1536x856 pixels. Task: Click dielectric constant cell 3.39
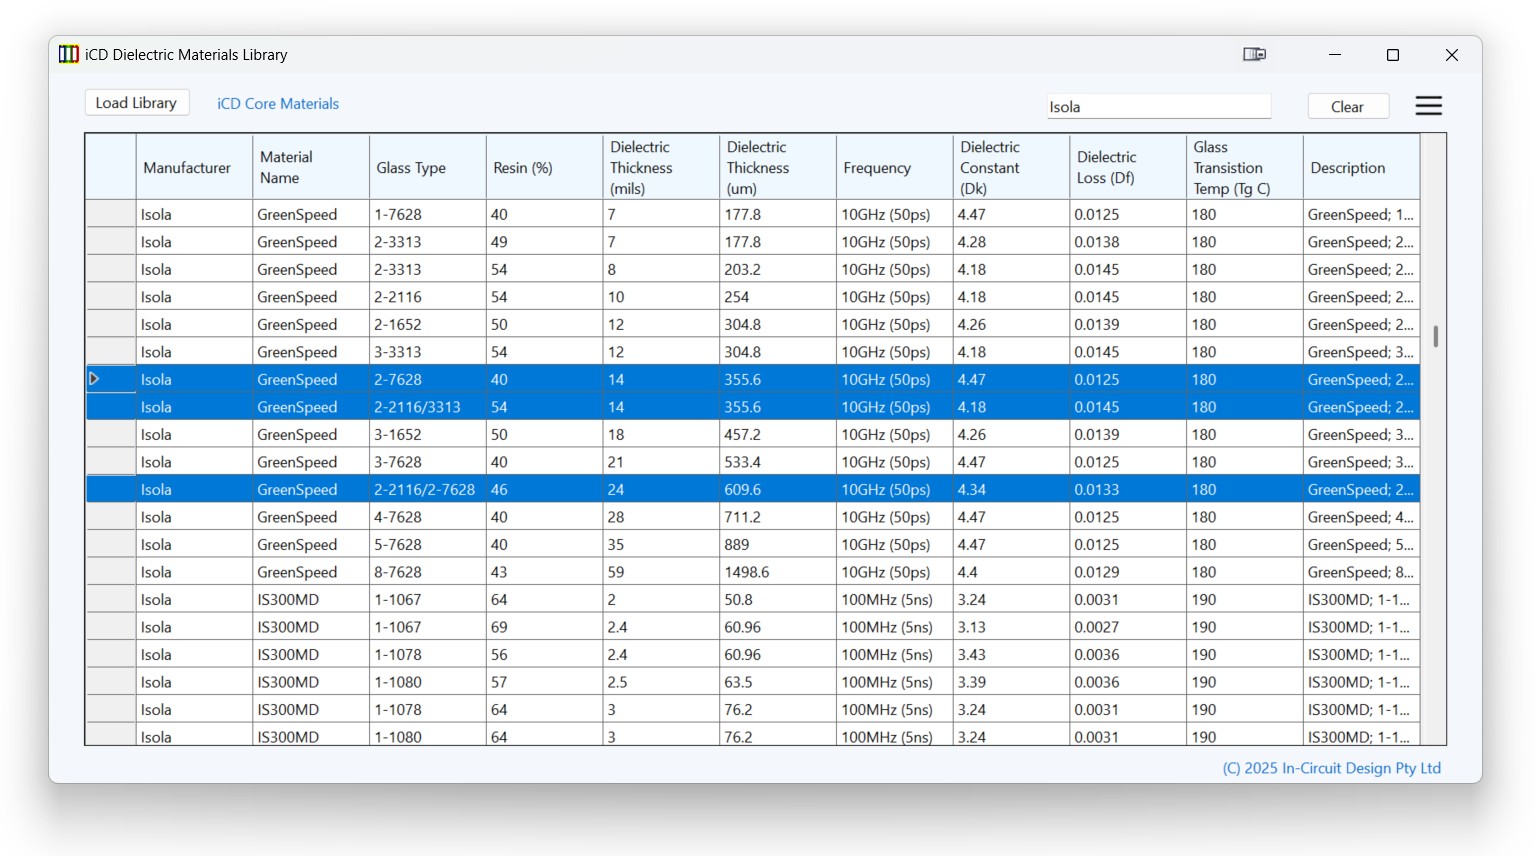(x=1011, y=682)
